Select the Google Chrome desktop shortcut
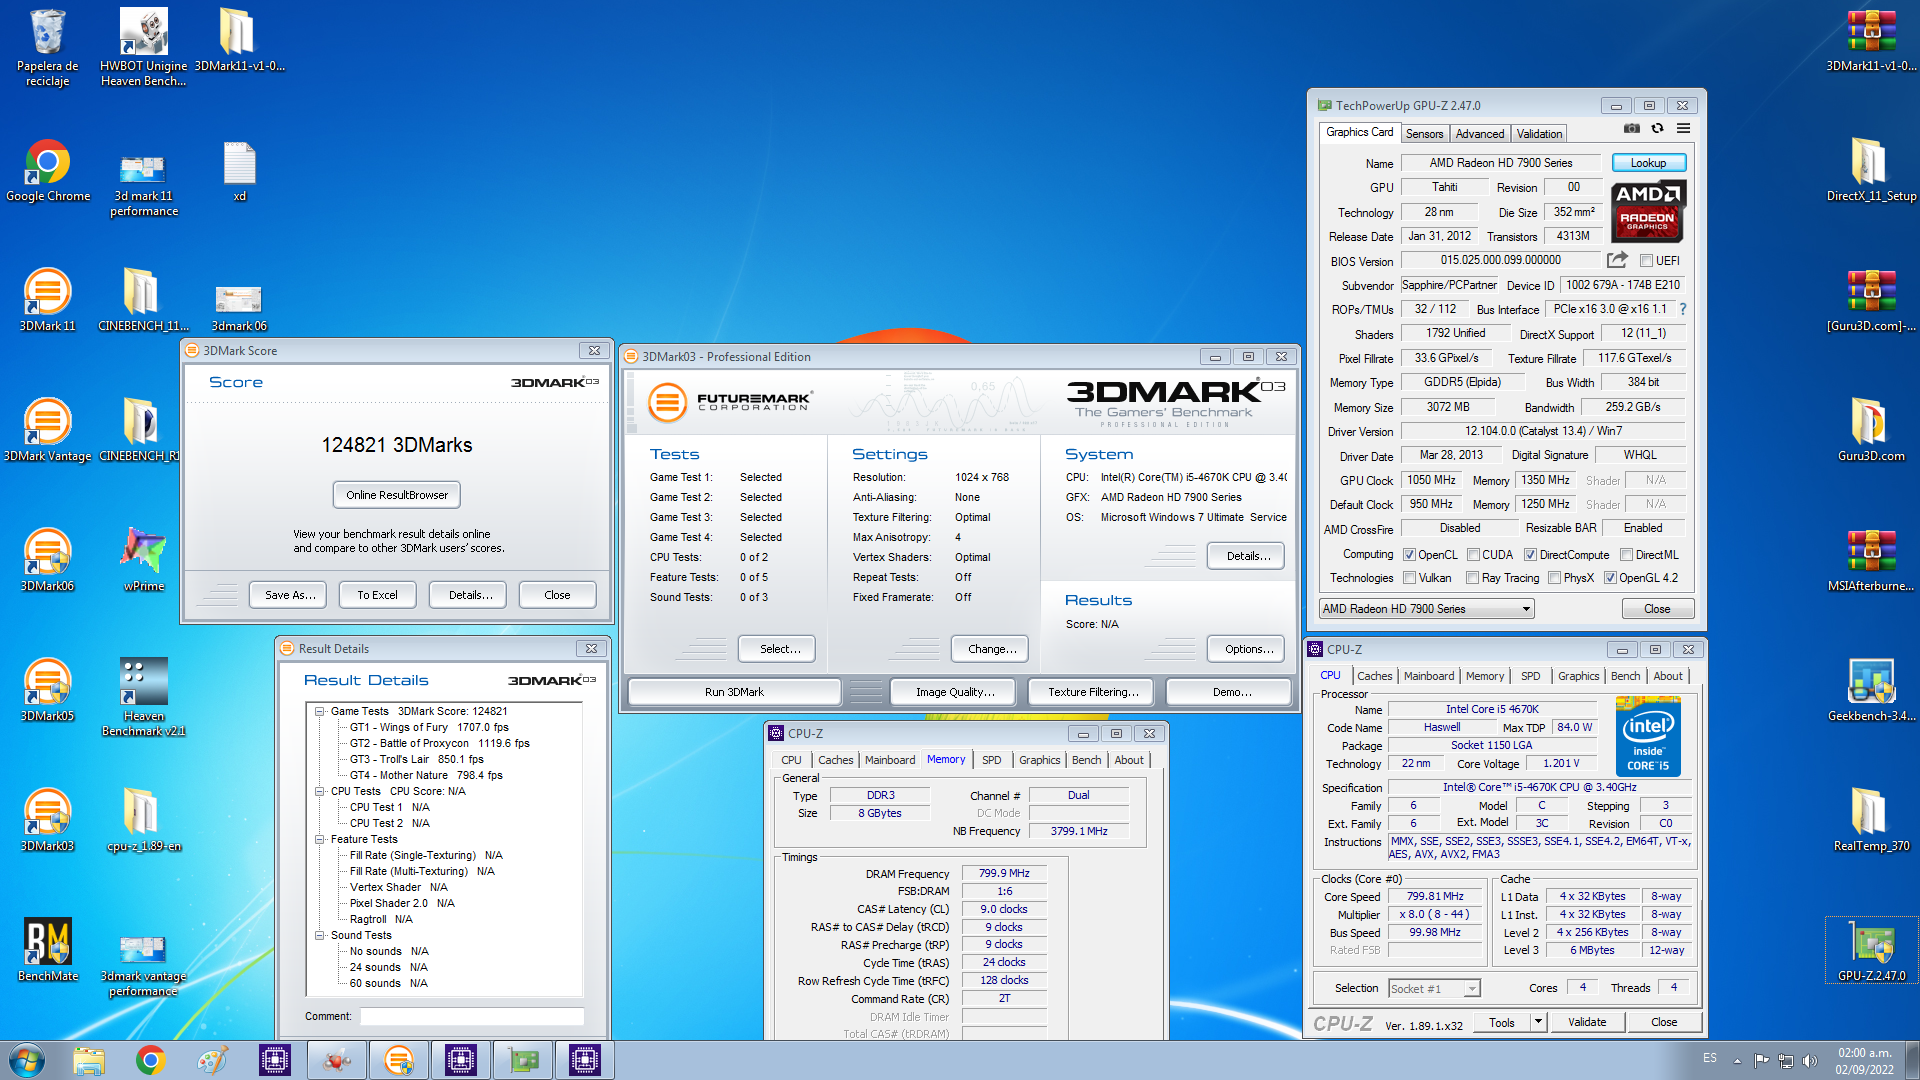The image size is (1920, 1080). click(x=47, y=171)
